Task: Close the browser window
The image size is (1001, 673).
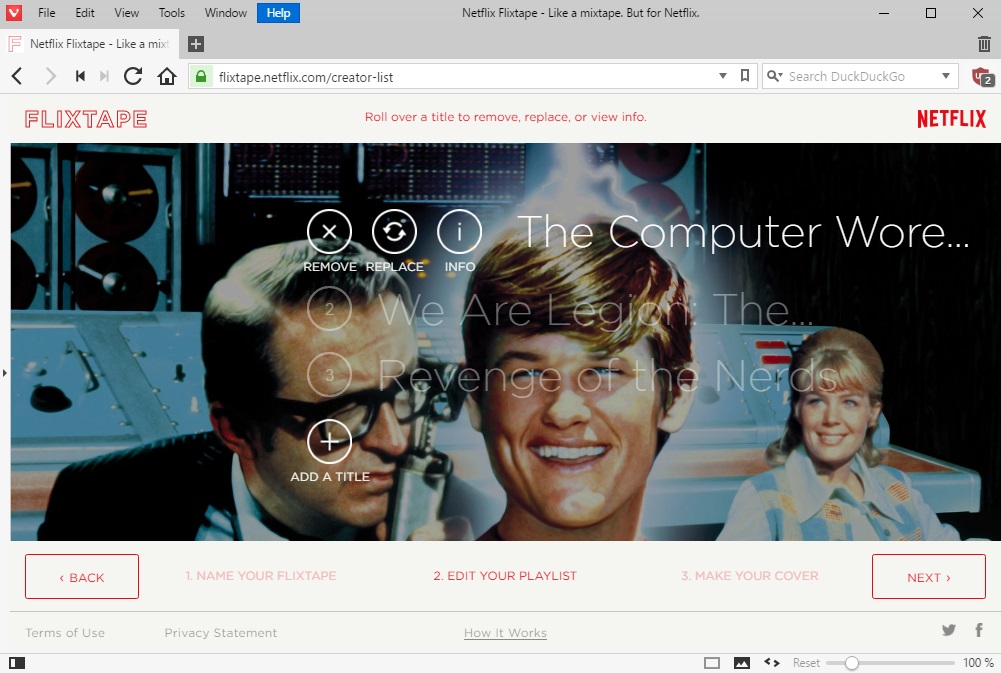Action: 977,13
